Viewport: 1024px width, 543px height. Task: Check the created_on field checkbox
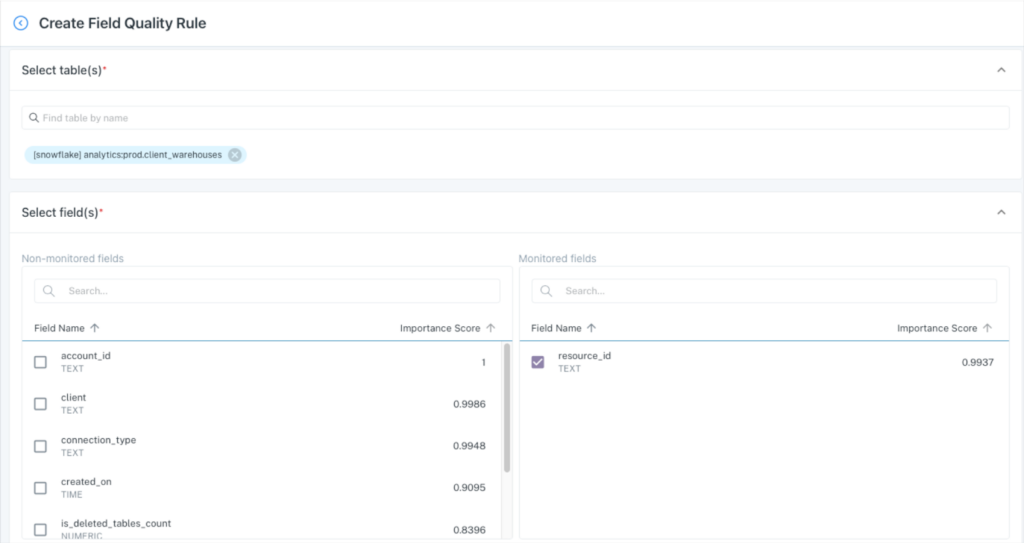click(40, 488)
